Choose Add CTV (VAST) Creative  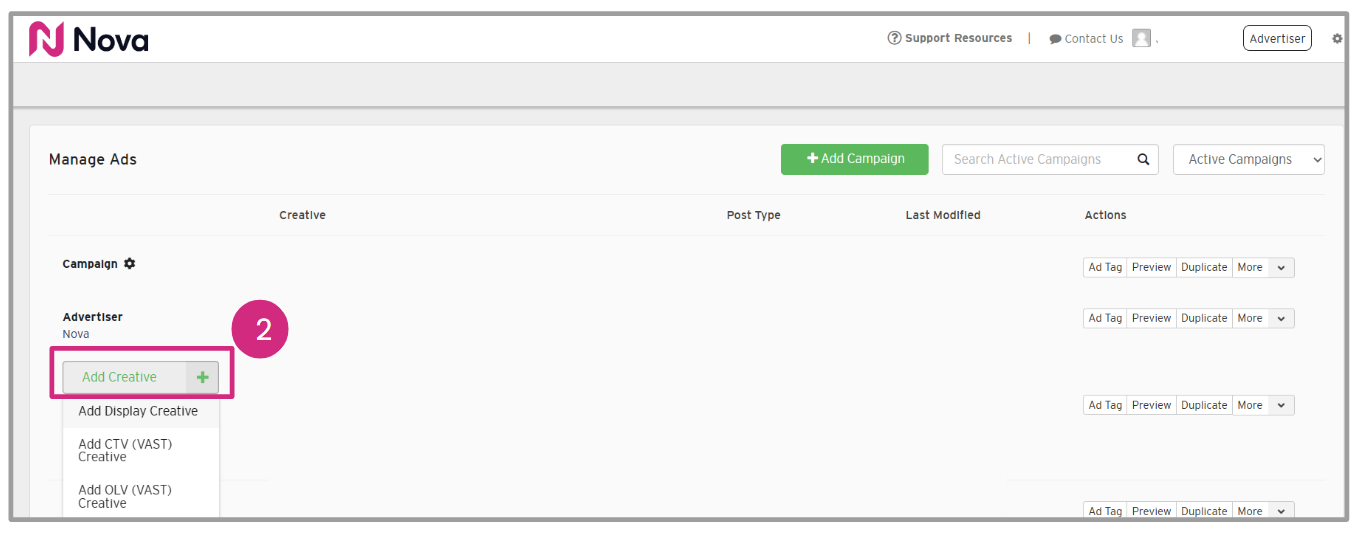coord(125,450)
